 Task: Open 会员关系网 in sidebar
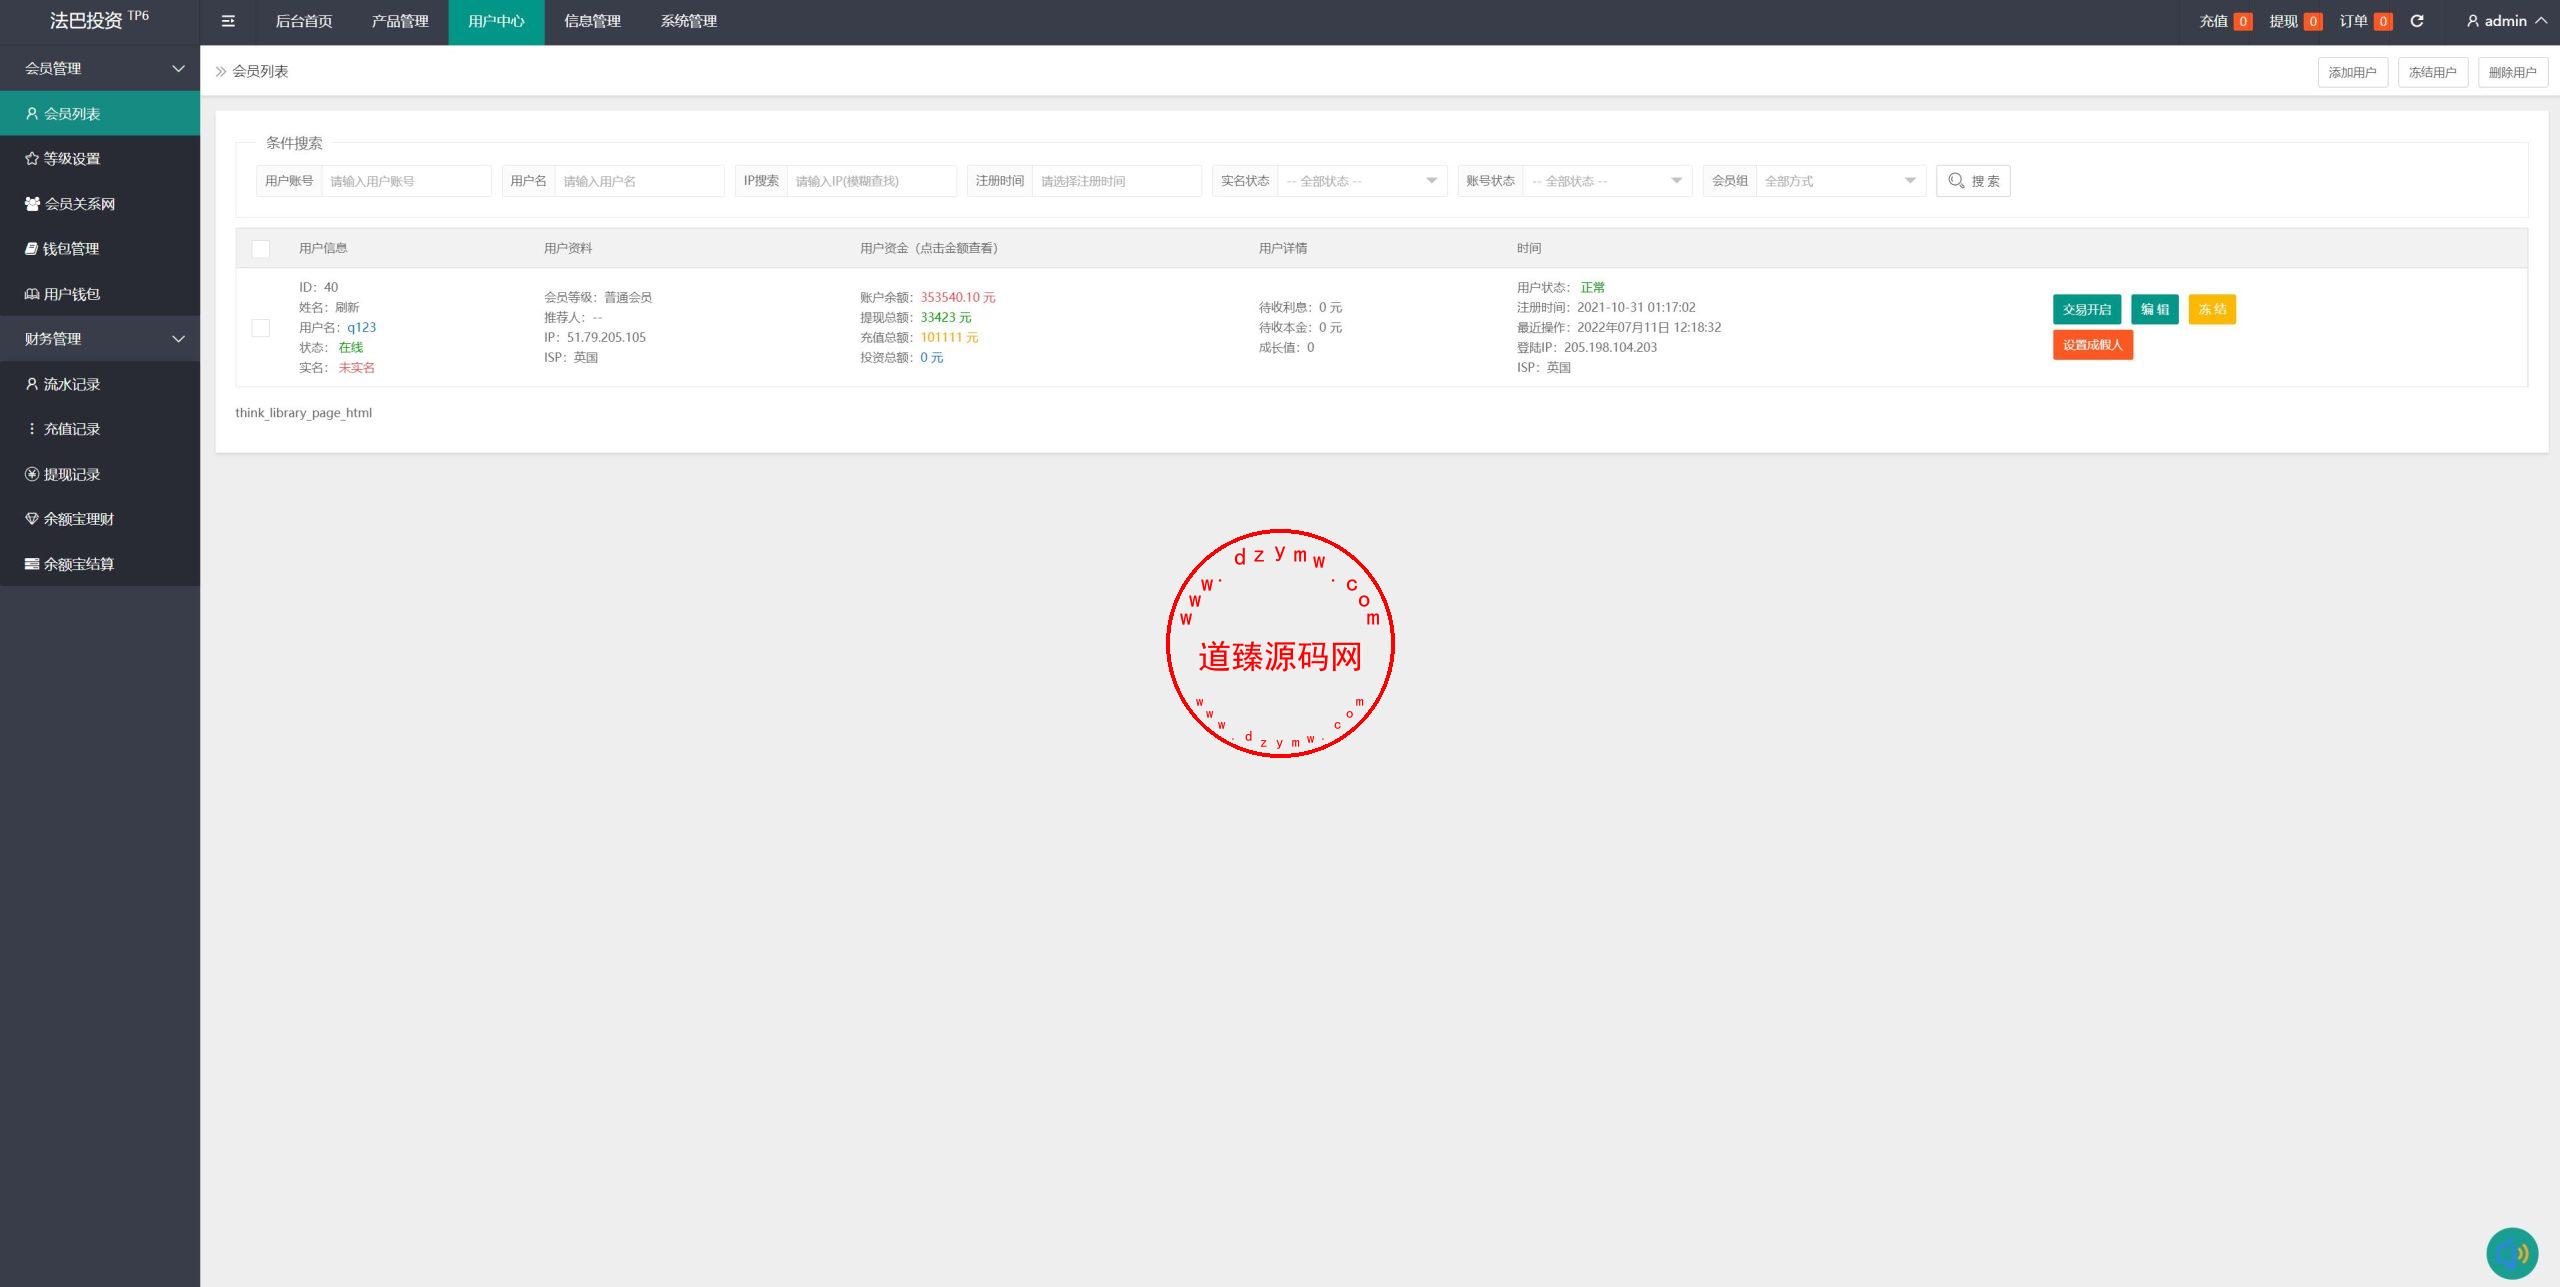(x=100, y=203)
